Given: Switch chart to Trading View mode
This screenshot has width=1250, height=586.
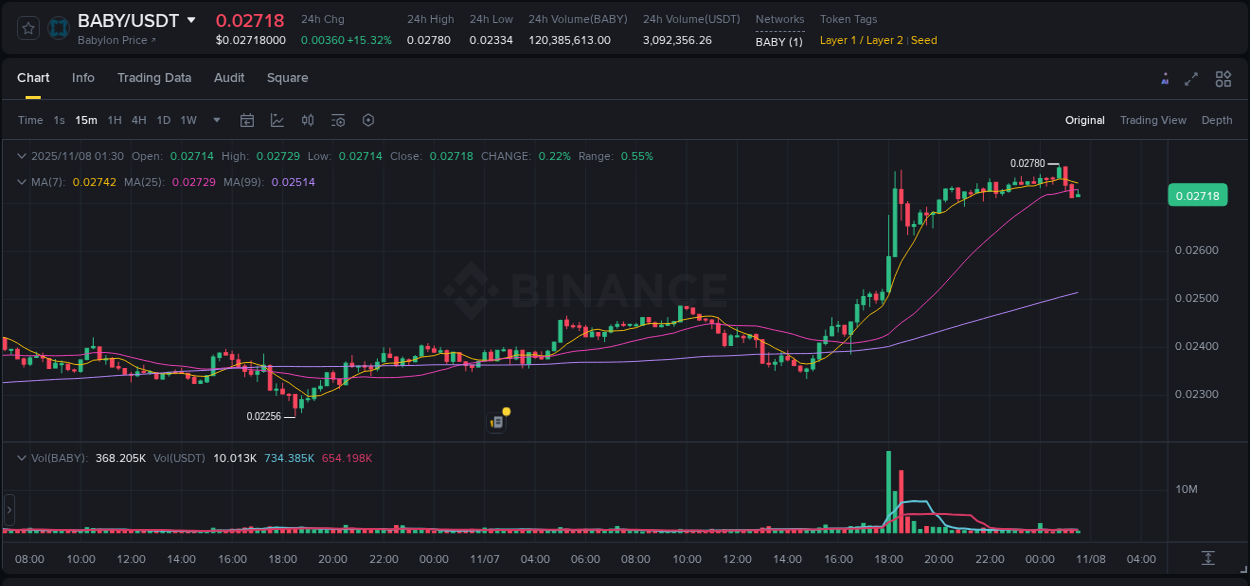Looking at the screenshot, I should (x=1153, y=120).
